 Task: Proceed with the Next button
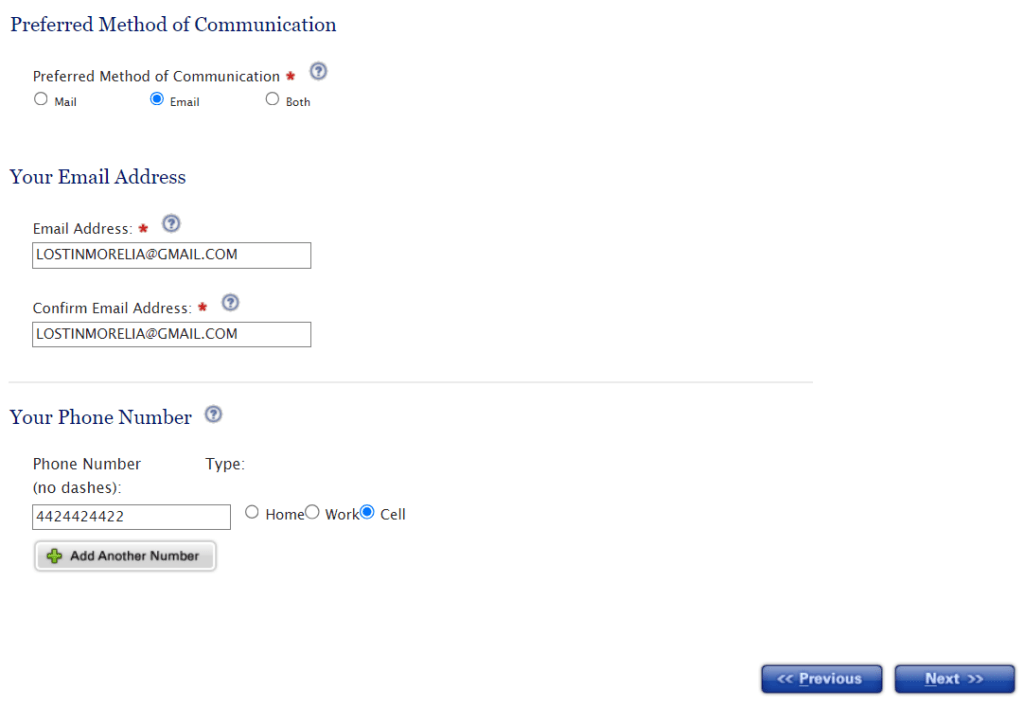[x=955, y=679]
